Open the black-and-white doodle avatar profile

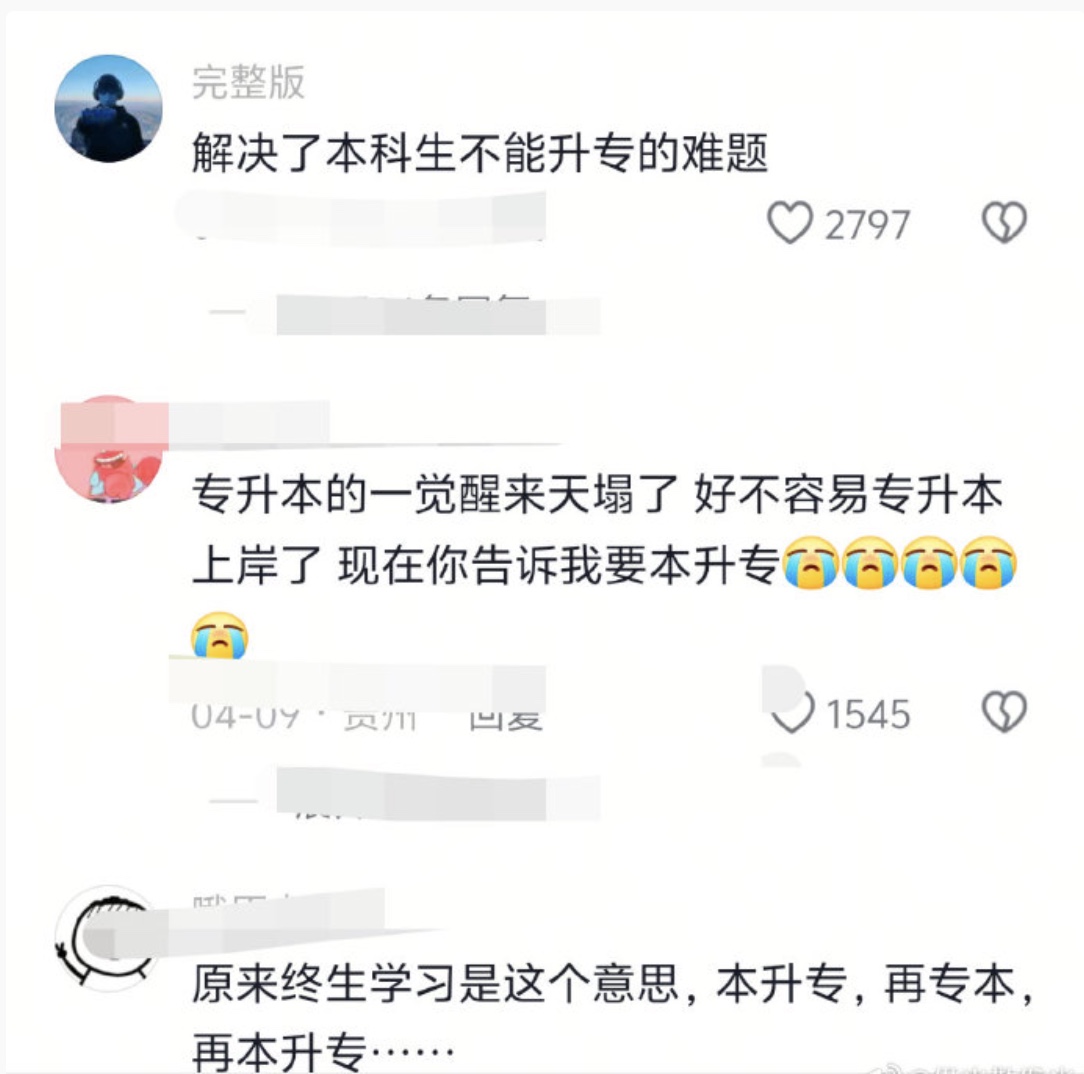pyautogui.click(x=107, y=939)
